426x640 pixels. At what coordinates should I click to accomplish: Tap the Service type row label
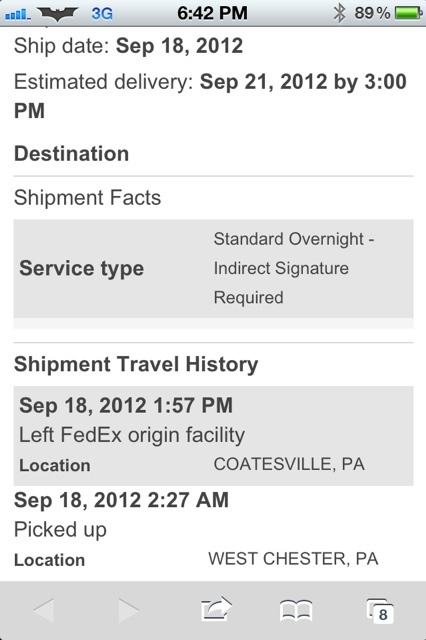point(82,269)
